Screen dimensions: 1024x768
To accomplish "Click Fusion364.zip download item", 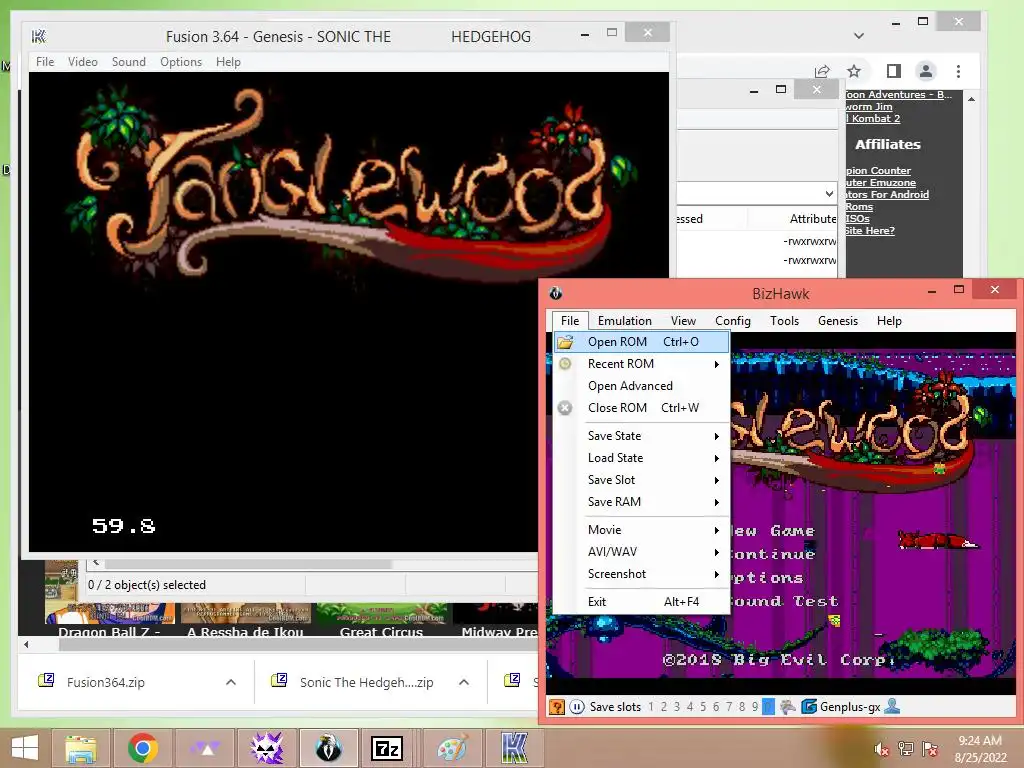I will click(105, 682).
